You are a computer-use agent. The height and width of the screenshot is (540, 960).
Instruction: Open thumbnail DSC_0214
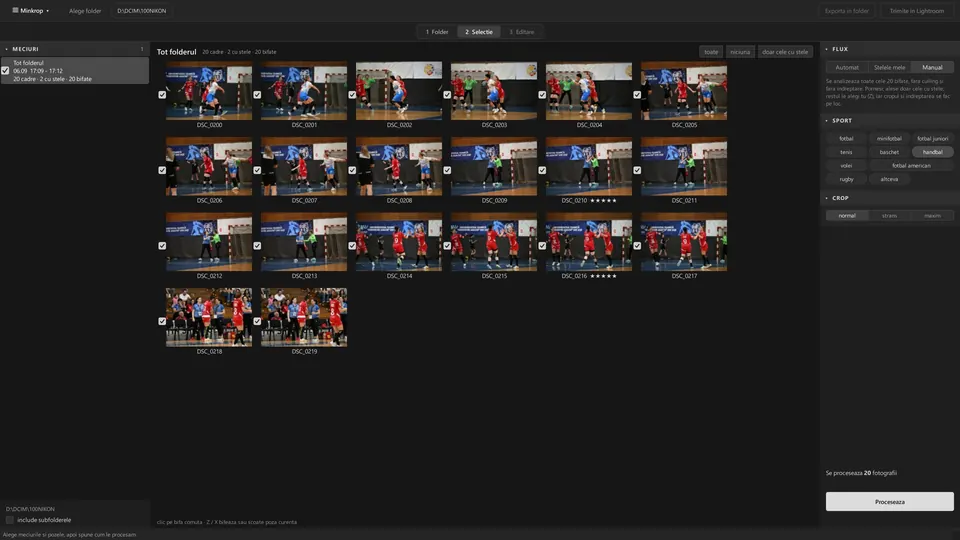click(x=399, y=242)
